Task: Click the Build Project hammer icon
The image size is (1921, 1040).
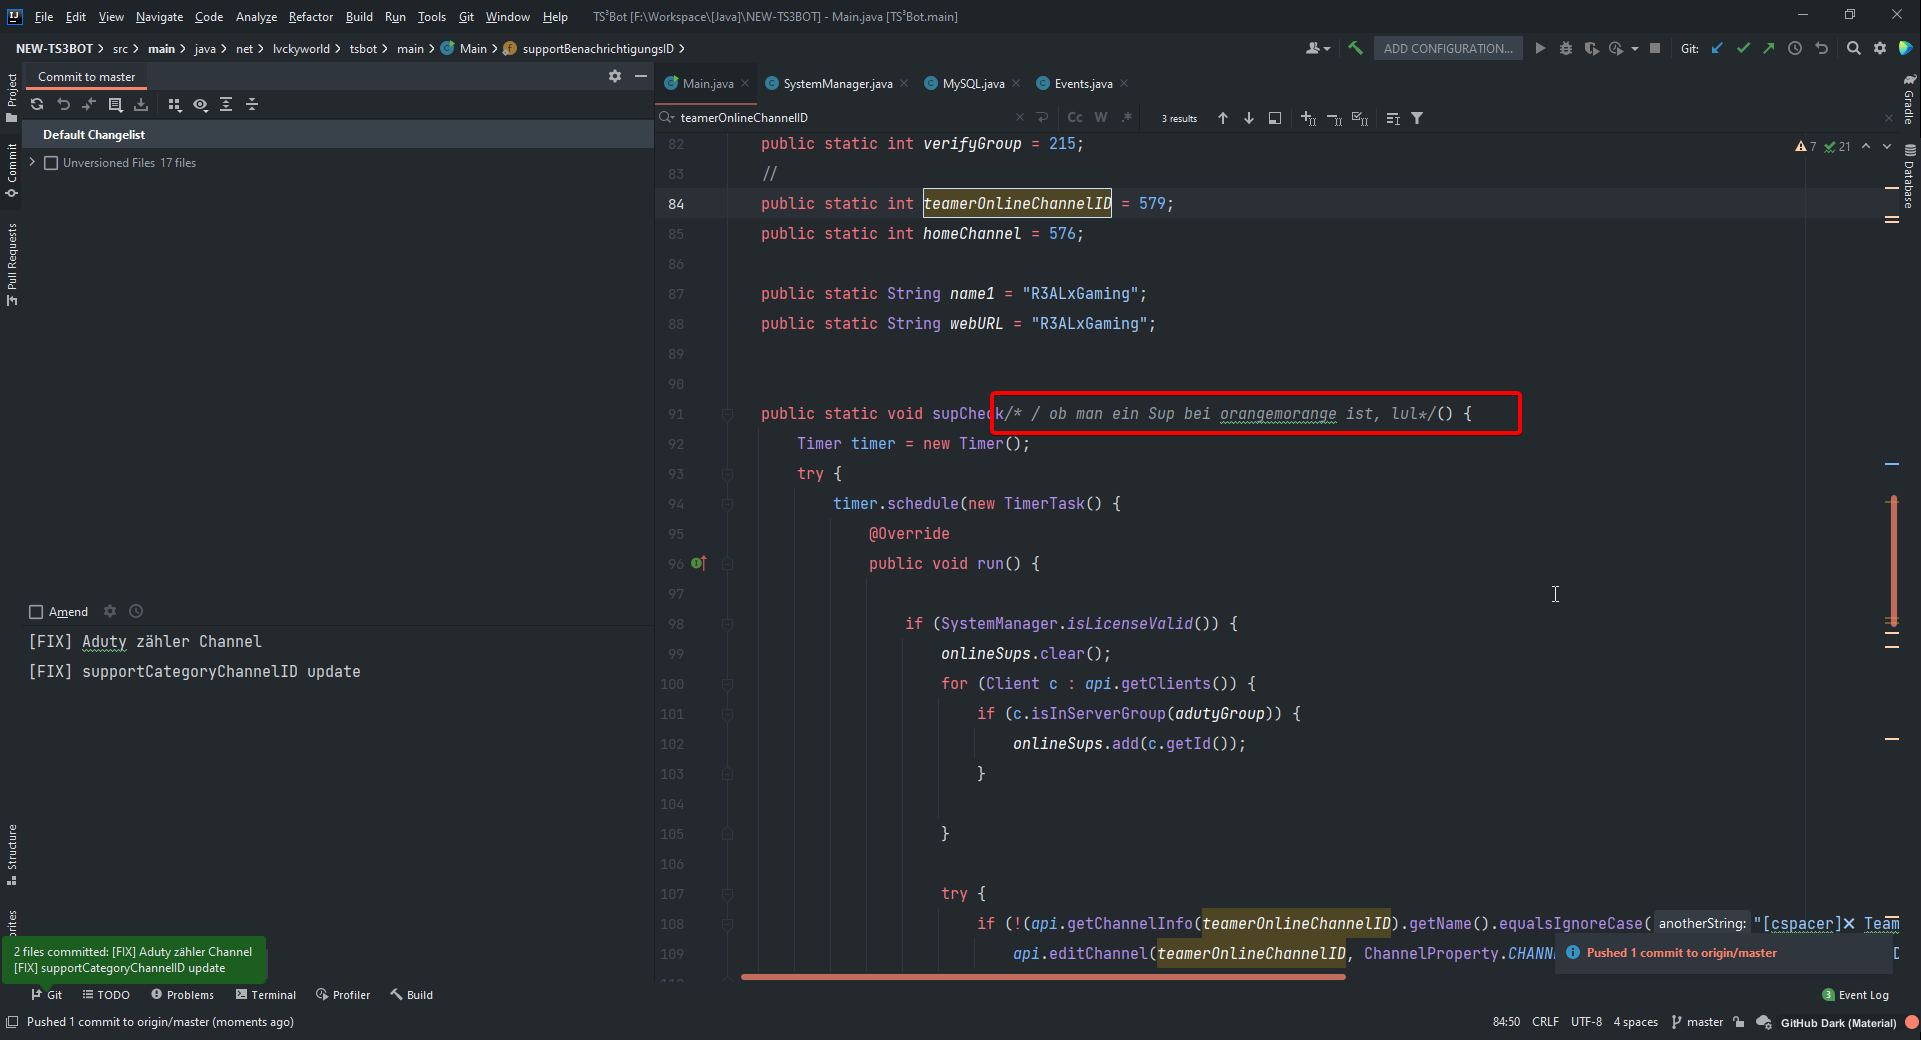Action: [1355, 48]
